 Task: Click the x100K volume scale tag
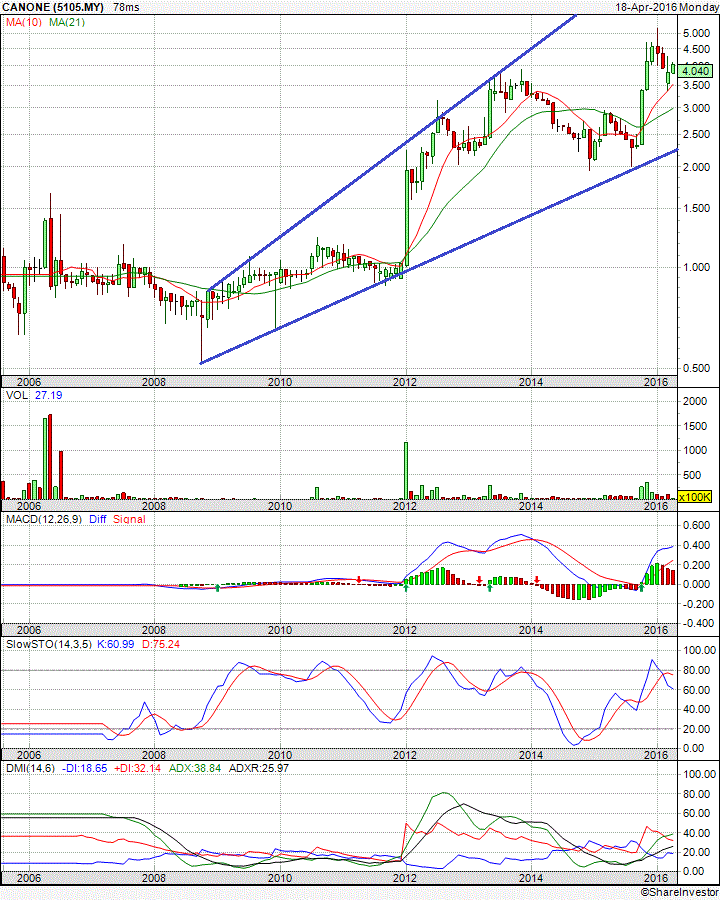[x=695, y=497]
